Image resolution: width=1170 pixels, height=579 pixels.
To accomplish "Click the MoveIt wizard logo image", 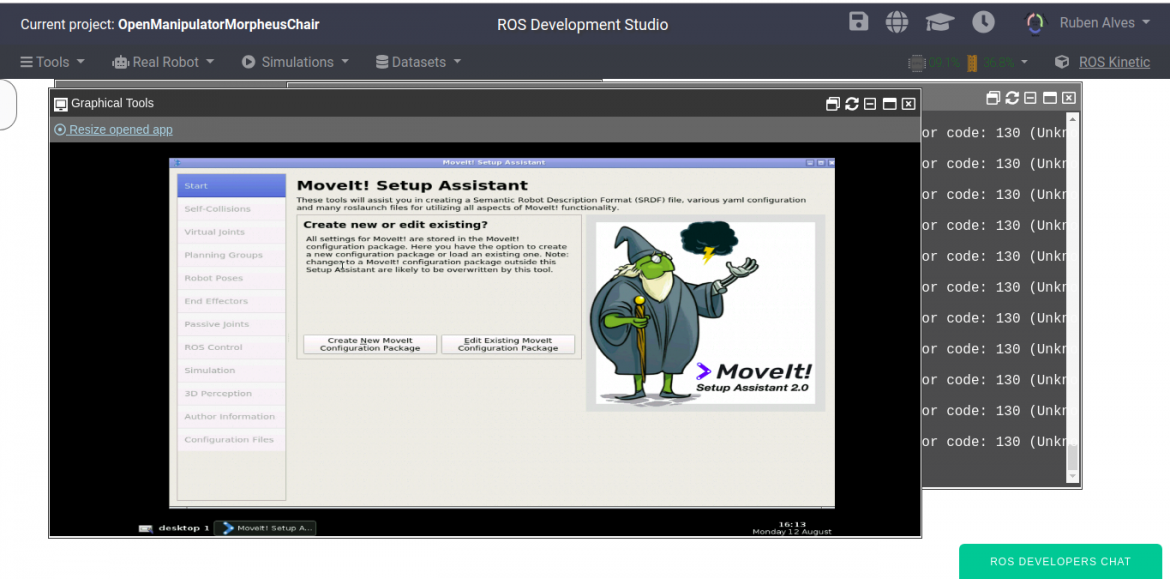I will click(x=705, y=313).
